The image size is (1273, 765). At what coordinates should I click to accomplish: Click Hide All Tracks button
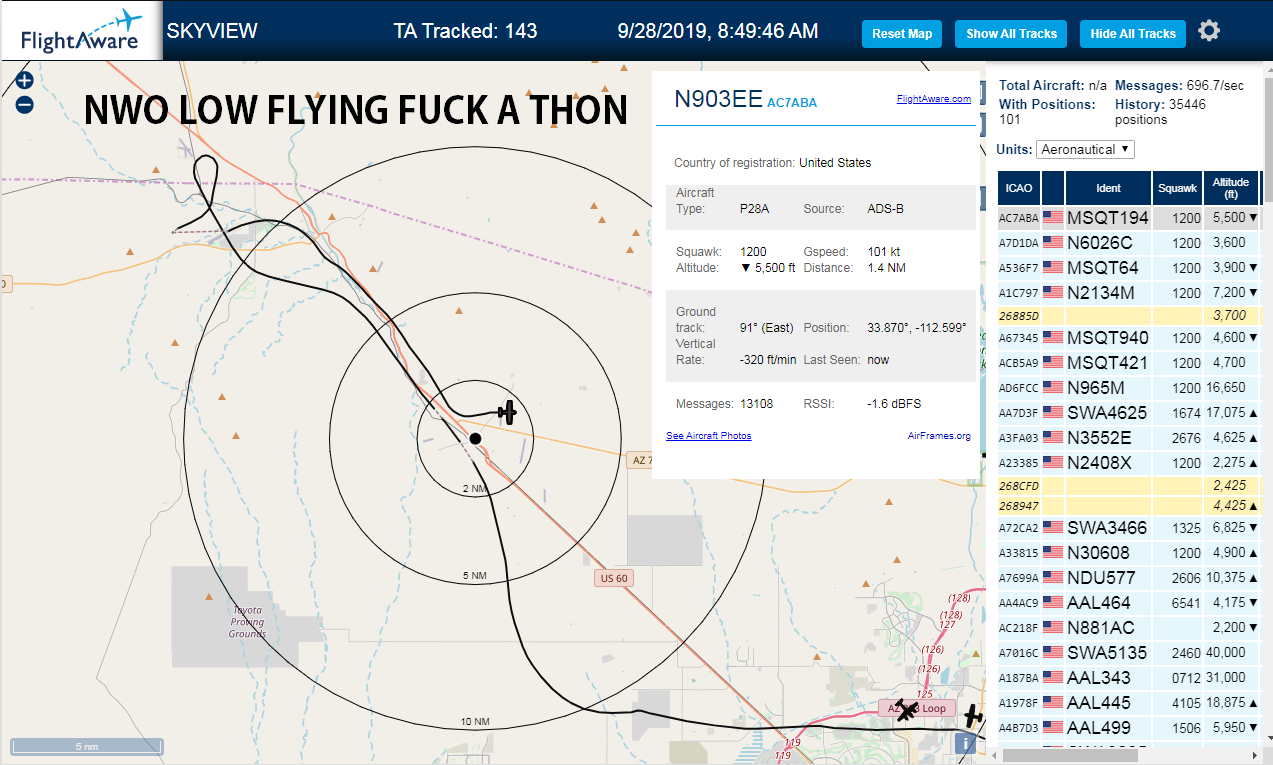[1133, 34]
